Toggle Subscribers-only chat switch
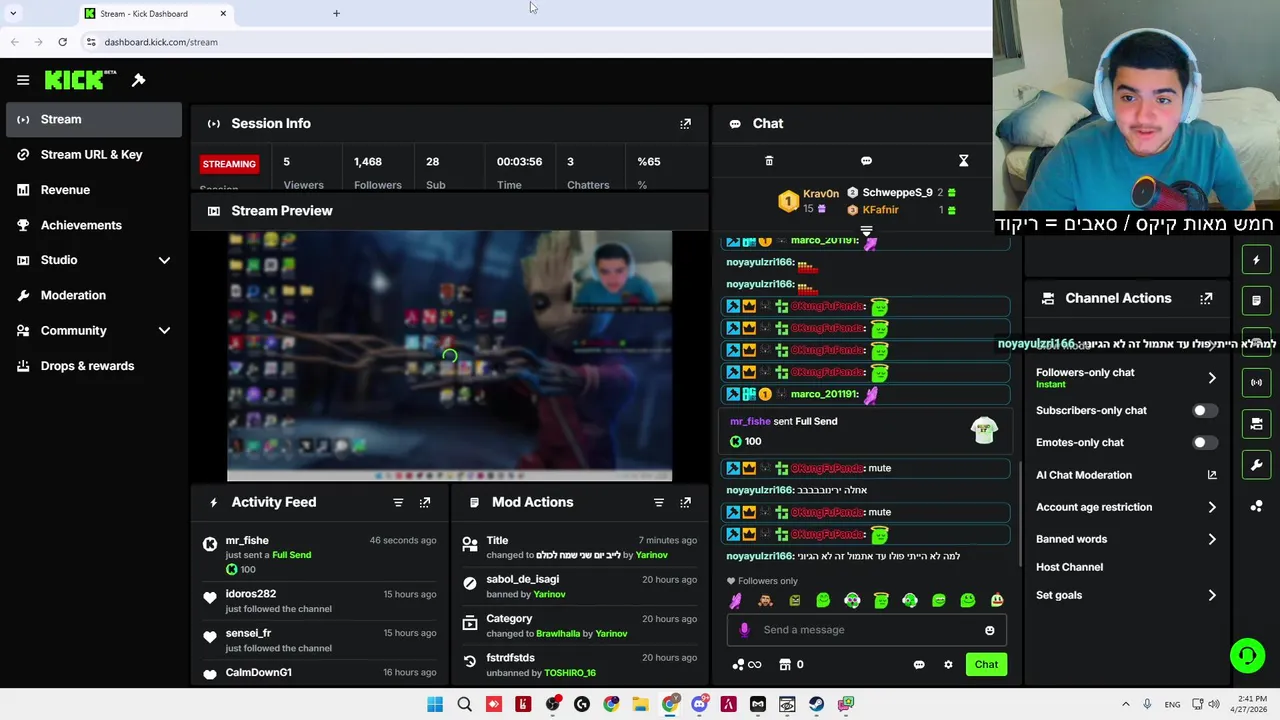 1203,411
